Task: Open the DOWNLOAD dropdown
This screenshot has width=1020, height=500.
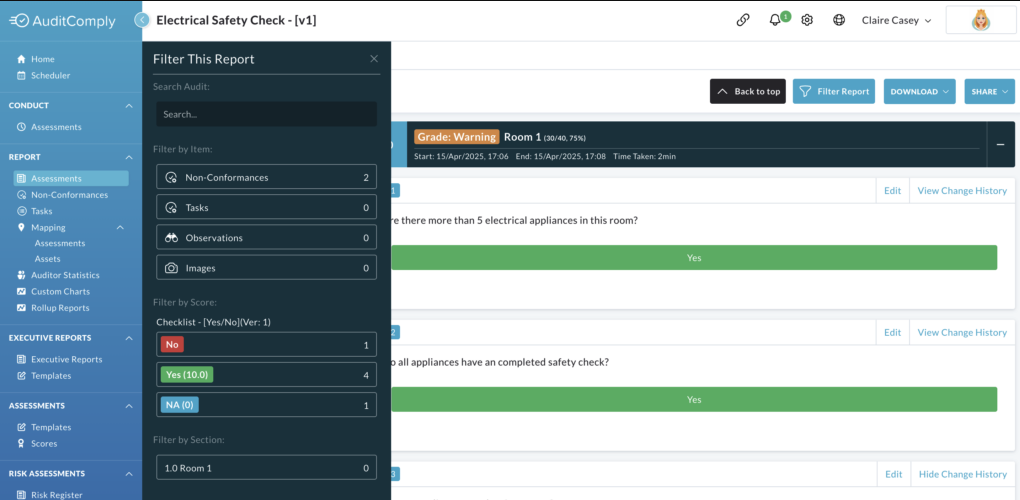Action: (x=919, y=92)
